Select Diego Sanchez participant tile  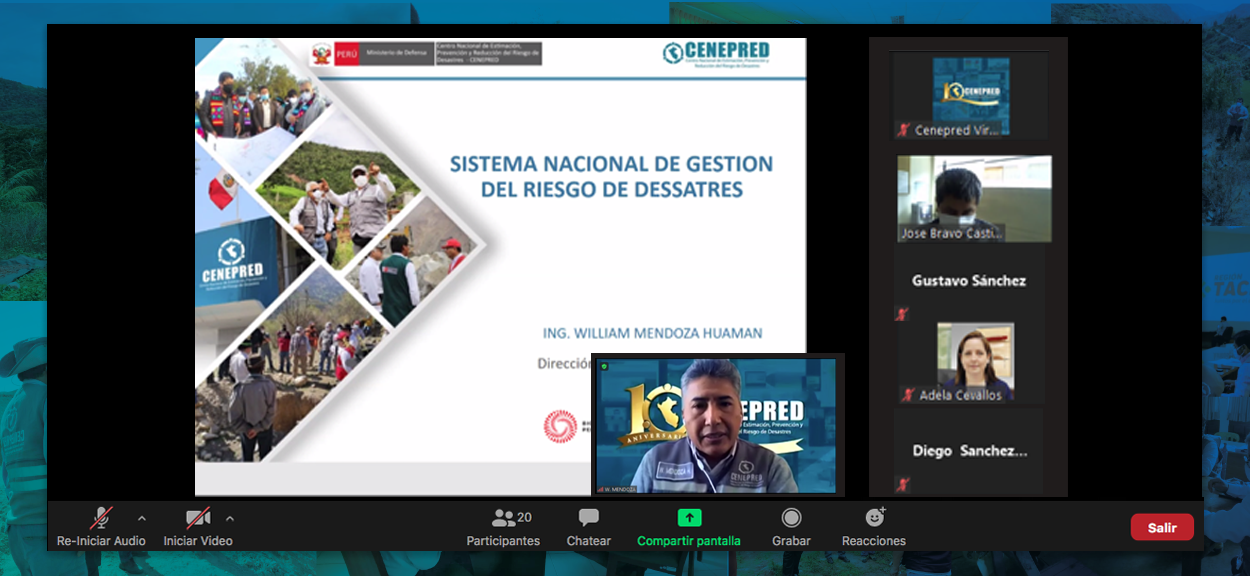coord(969,451)
